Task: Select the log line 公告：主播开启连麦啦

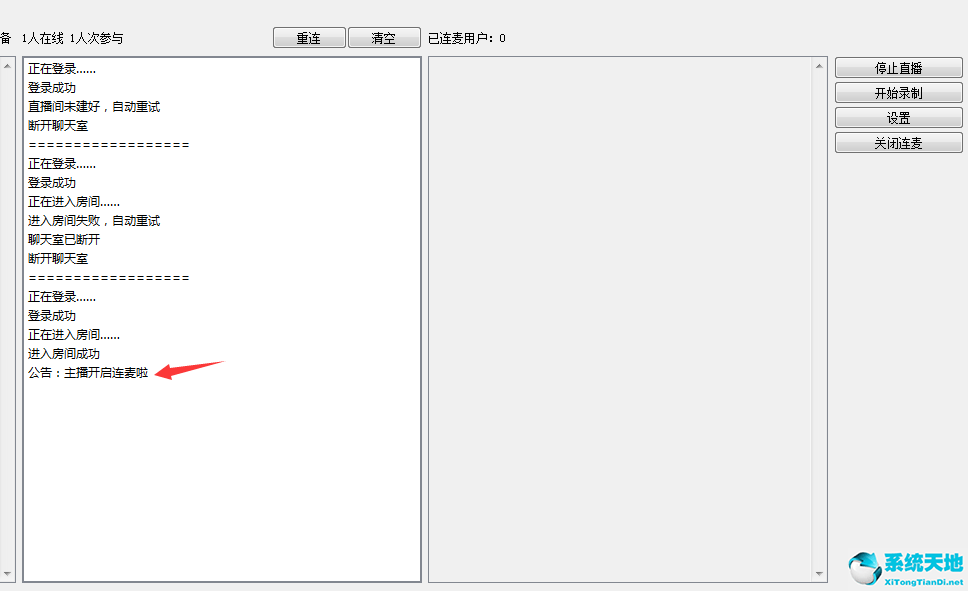Action: click(x=88, y=372)
